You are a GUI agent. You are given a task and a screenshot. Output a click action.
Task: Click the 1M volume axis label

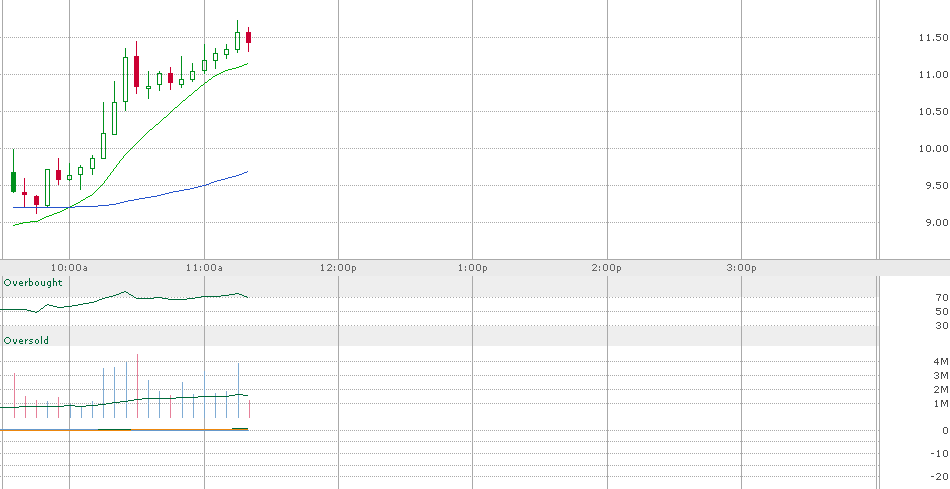pos(941,404)
